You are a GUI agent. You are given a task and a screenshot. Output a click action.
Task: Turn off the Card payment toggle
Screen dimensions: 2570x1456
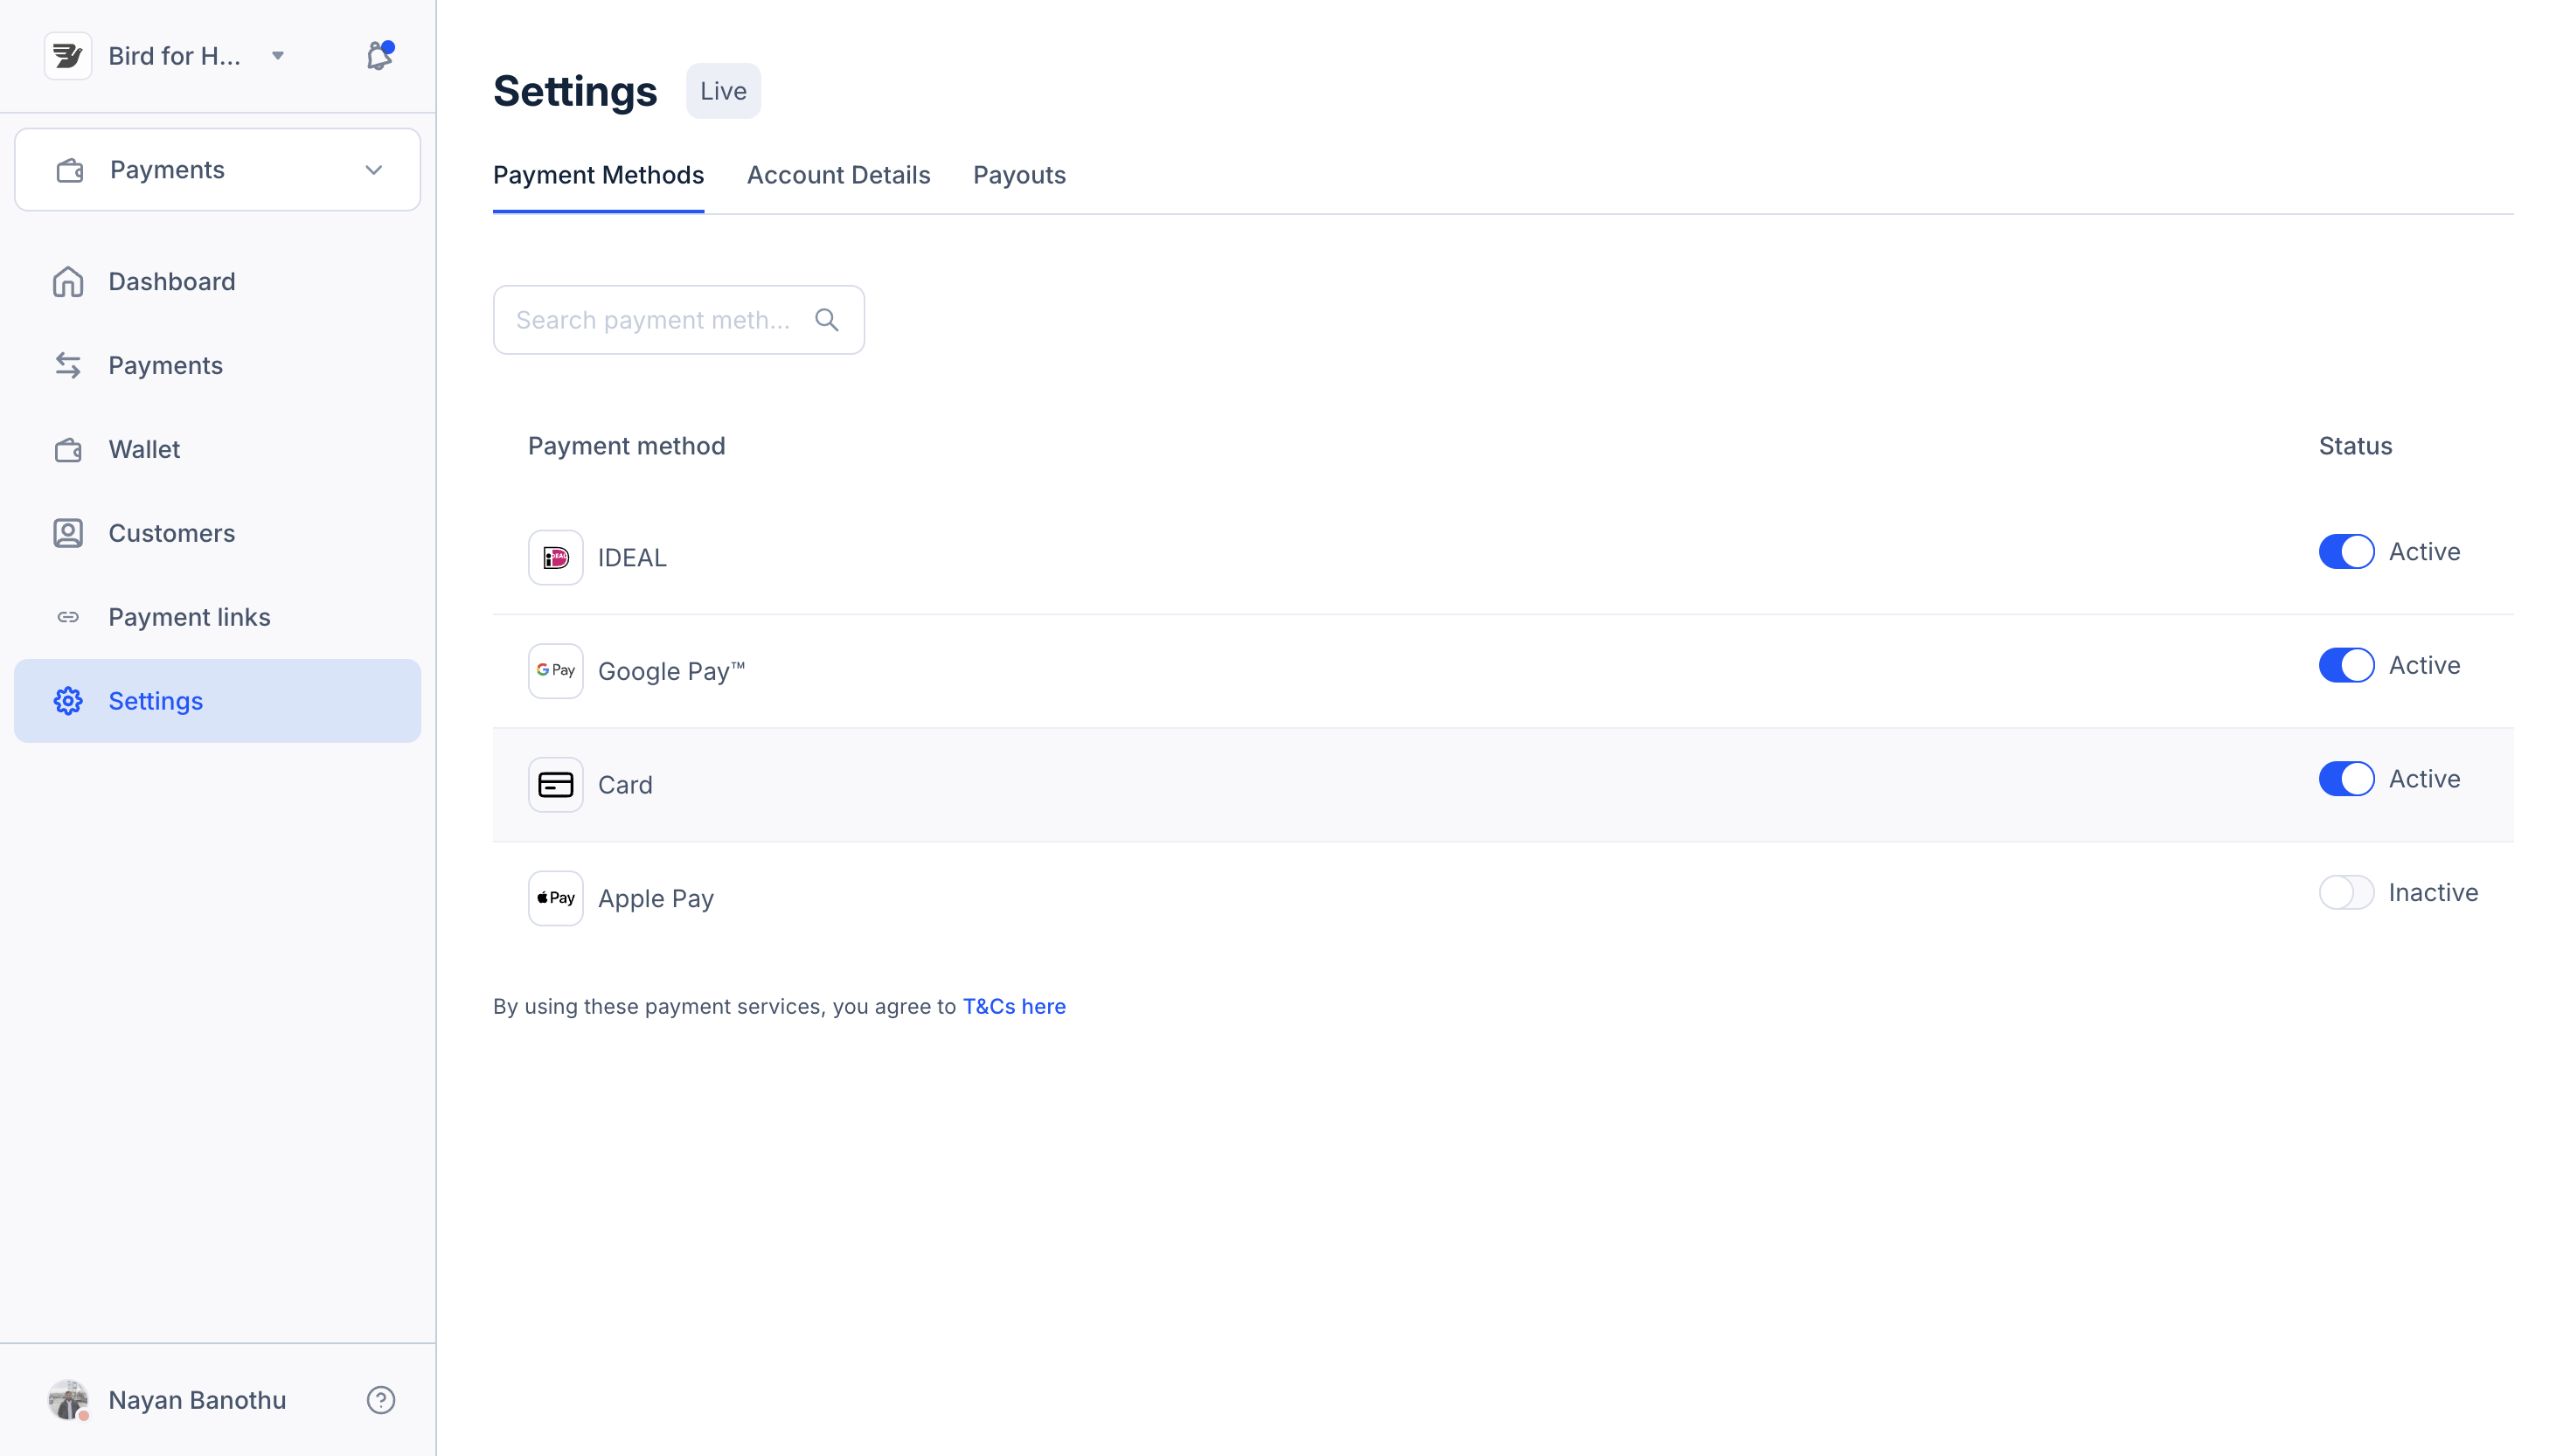[x=2345, y=779]
